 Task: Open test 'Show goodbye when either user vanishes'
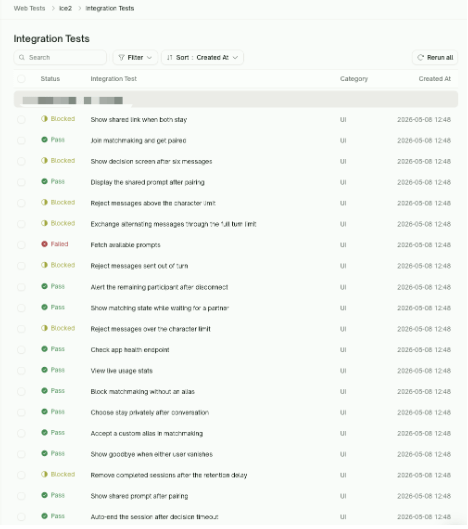pyautogui.click(x=152, y=455)
